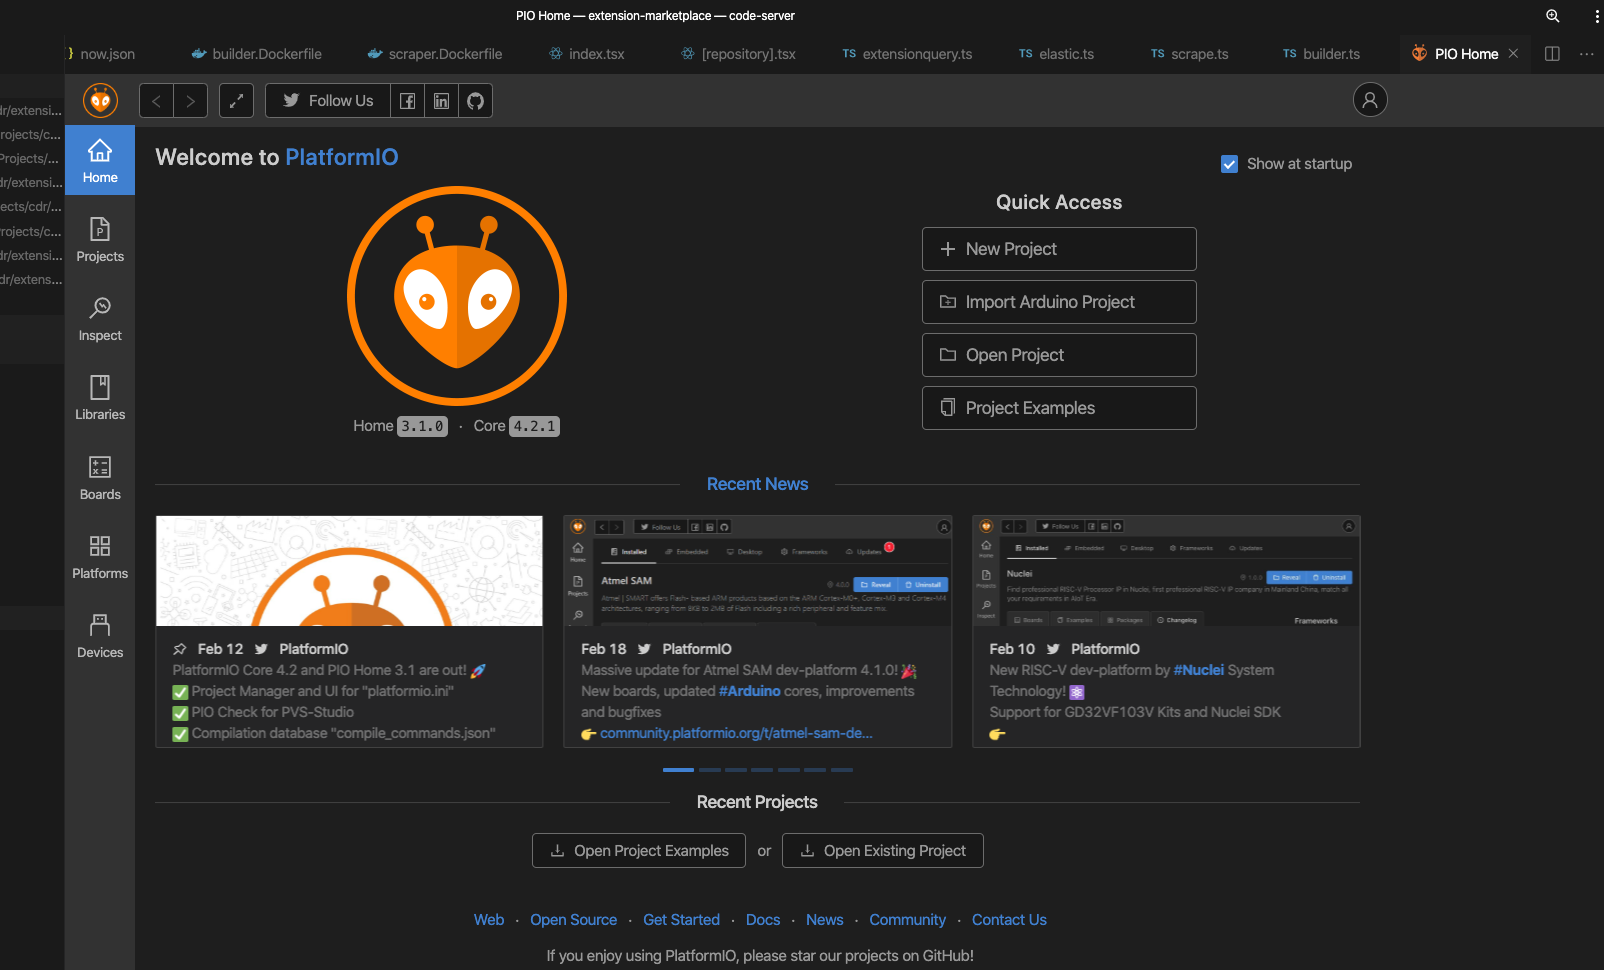This screenshot has height=970, width=1604.
Task: Click the #Arduino hashtag link
Action: click(749, 691)
